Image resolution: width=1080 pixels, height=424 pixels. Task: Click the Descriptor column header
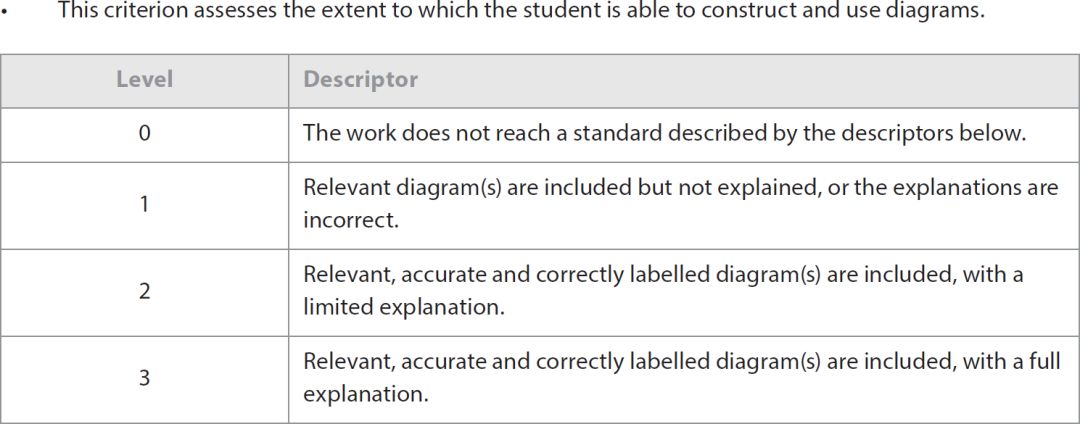[360, 80]
